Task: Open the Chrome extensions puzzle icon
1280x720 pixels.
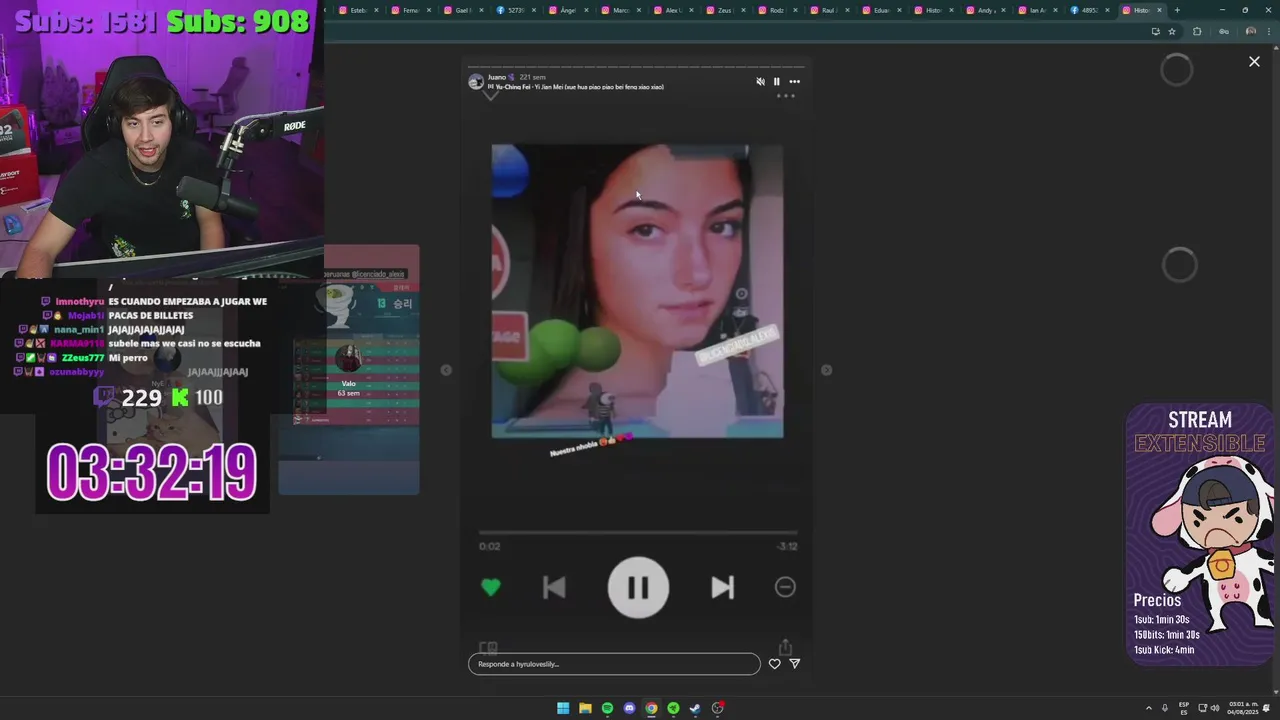Action: pos(1197,31)
